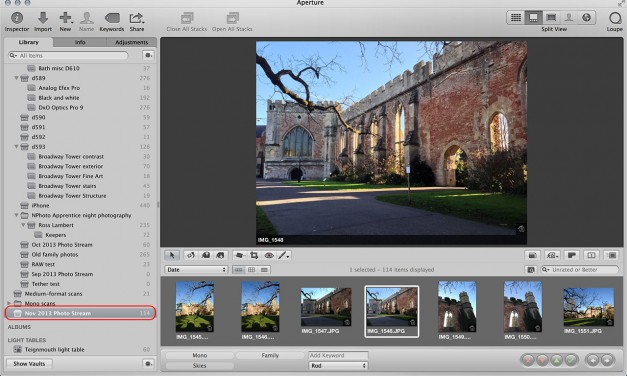Image resolution: width=627 pixels, height=376 pixels.
Task: Switch browser to filmstrip view
Action: click(x=239, y=270)
